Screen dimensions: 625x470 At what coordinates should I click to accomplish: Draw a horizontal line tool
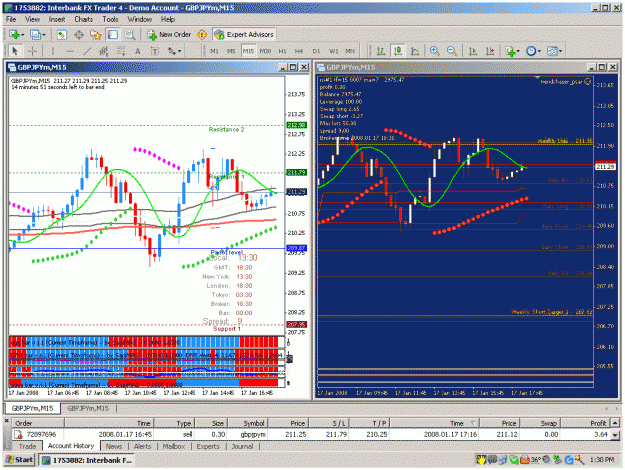click(x=70, y=51)
